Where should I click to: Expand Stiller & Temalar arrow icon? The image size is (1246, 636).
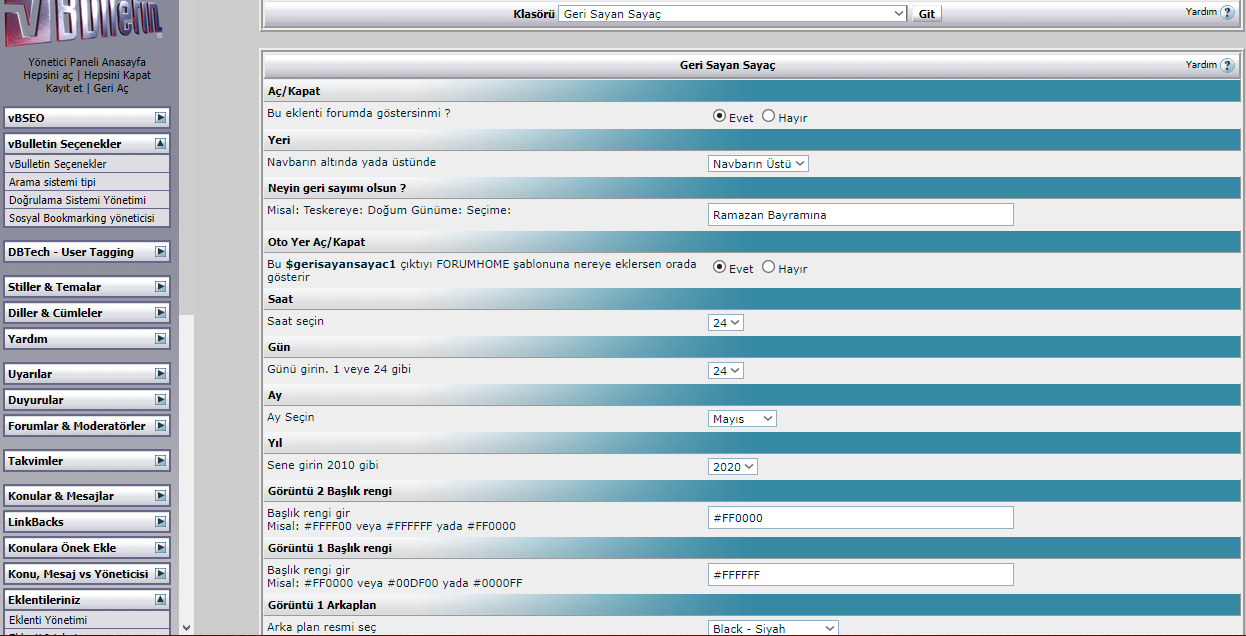tap(160, 287)
